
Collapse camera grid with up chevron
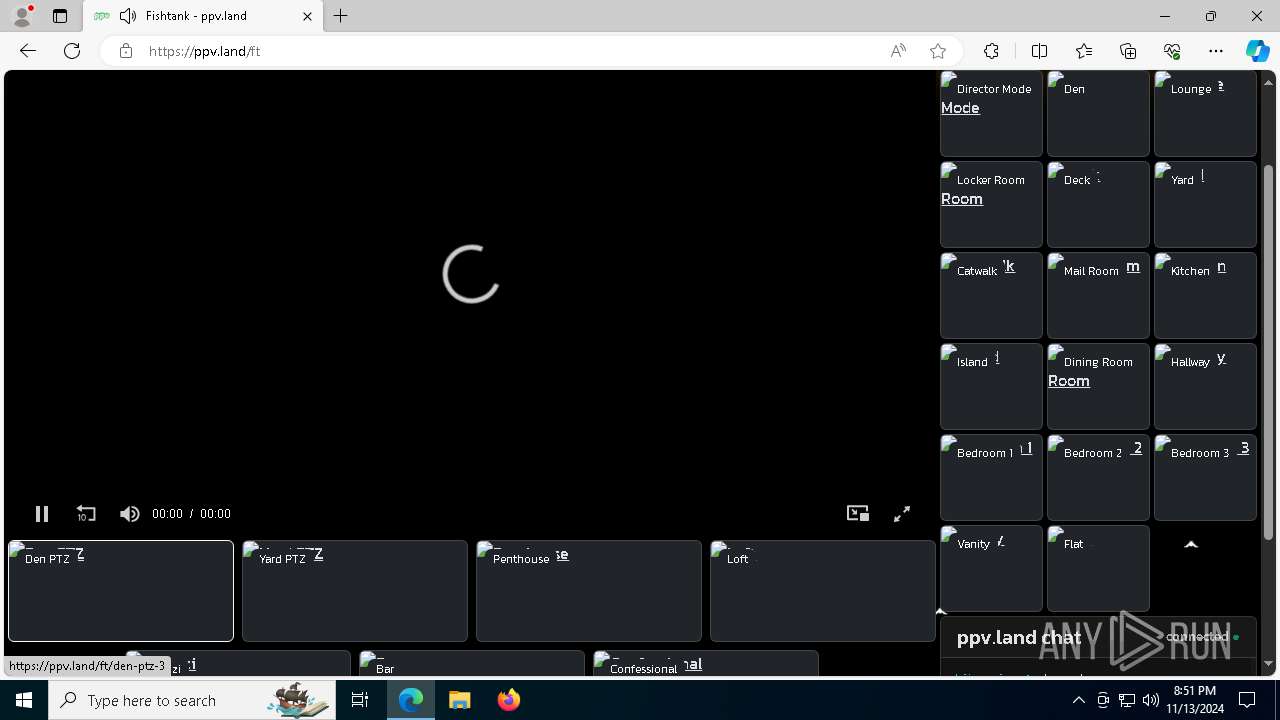[x=1191, y=544]
